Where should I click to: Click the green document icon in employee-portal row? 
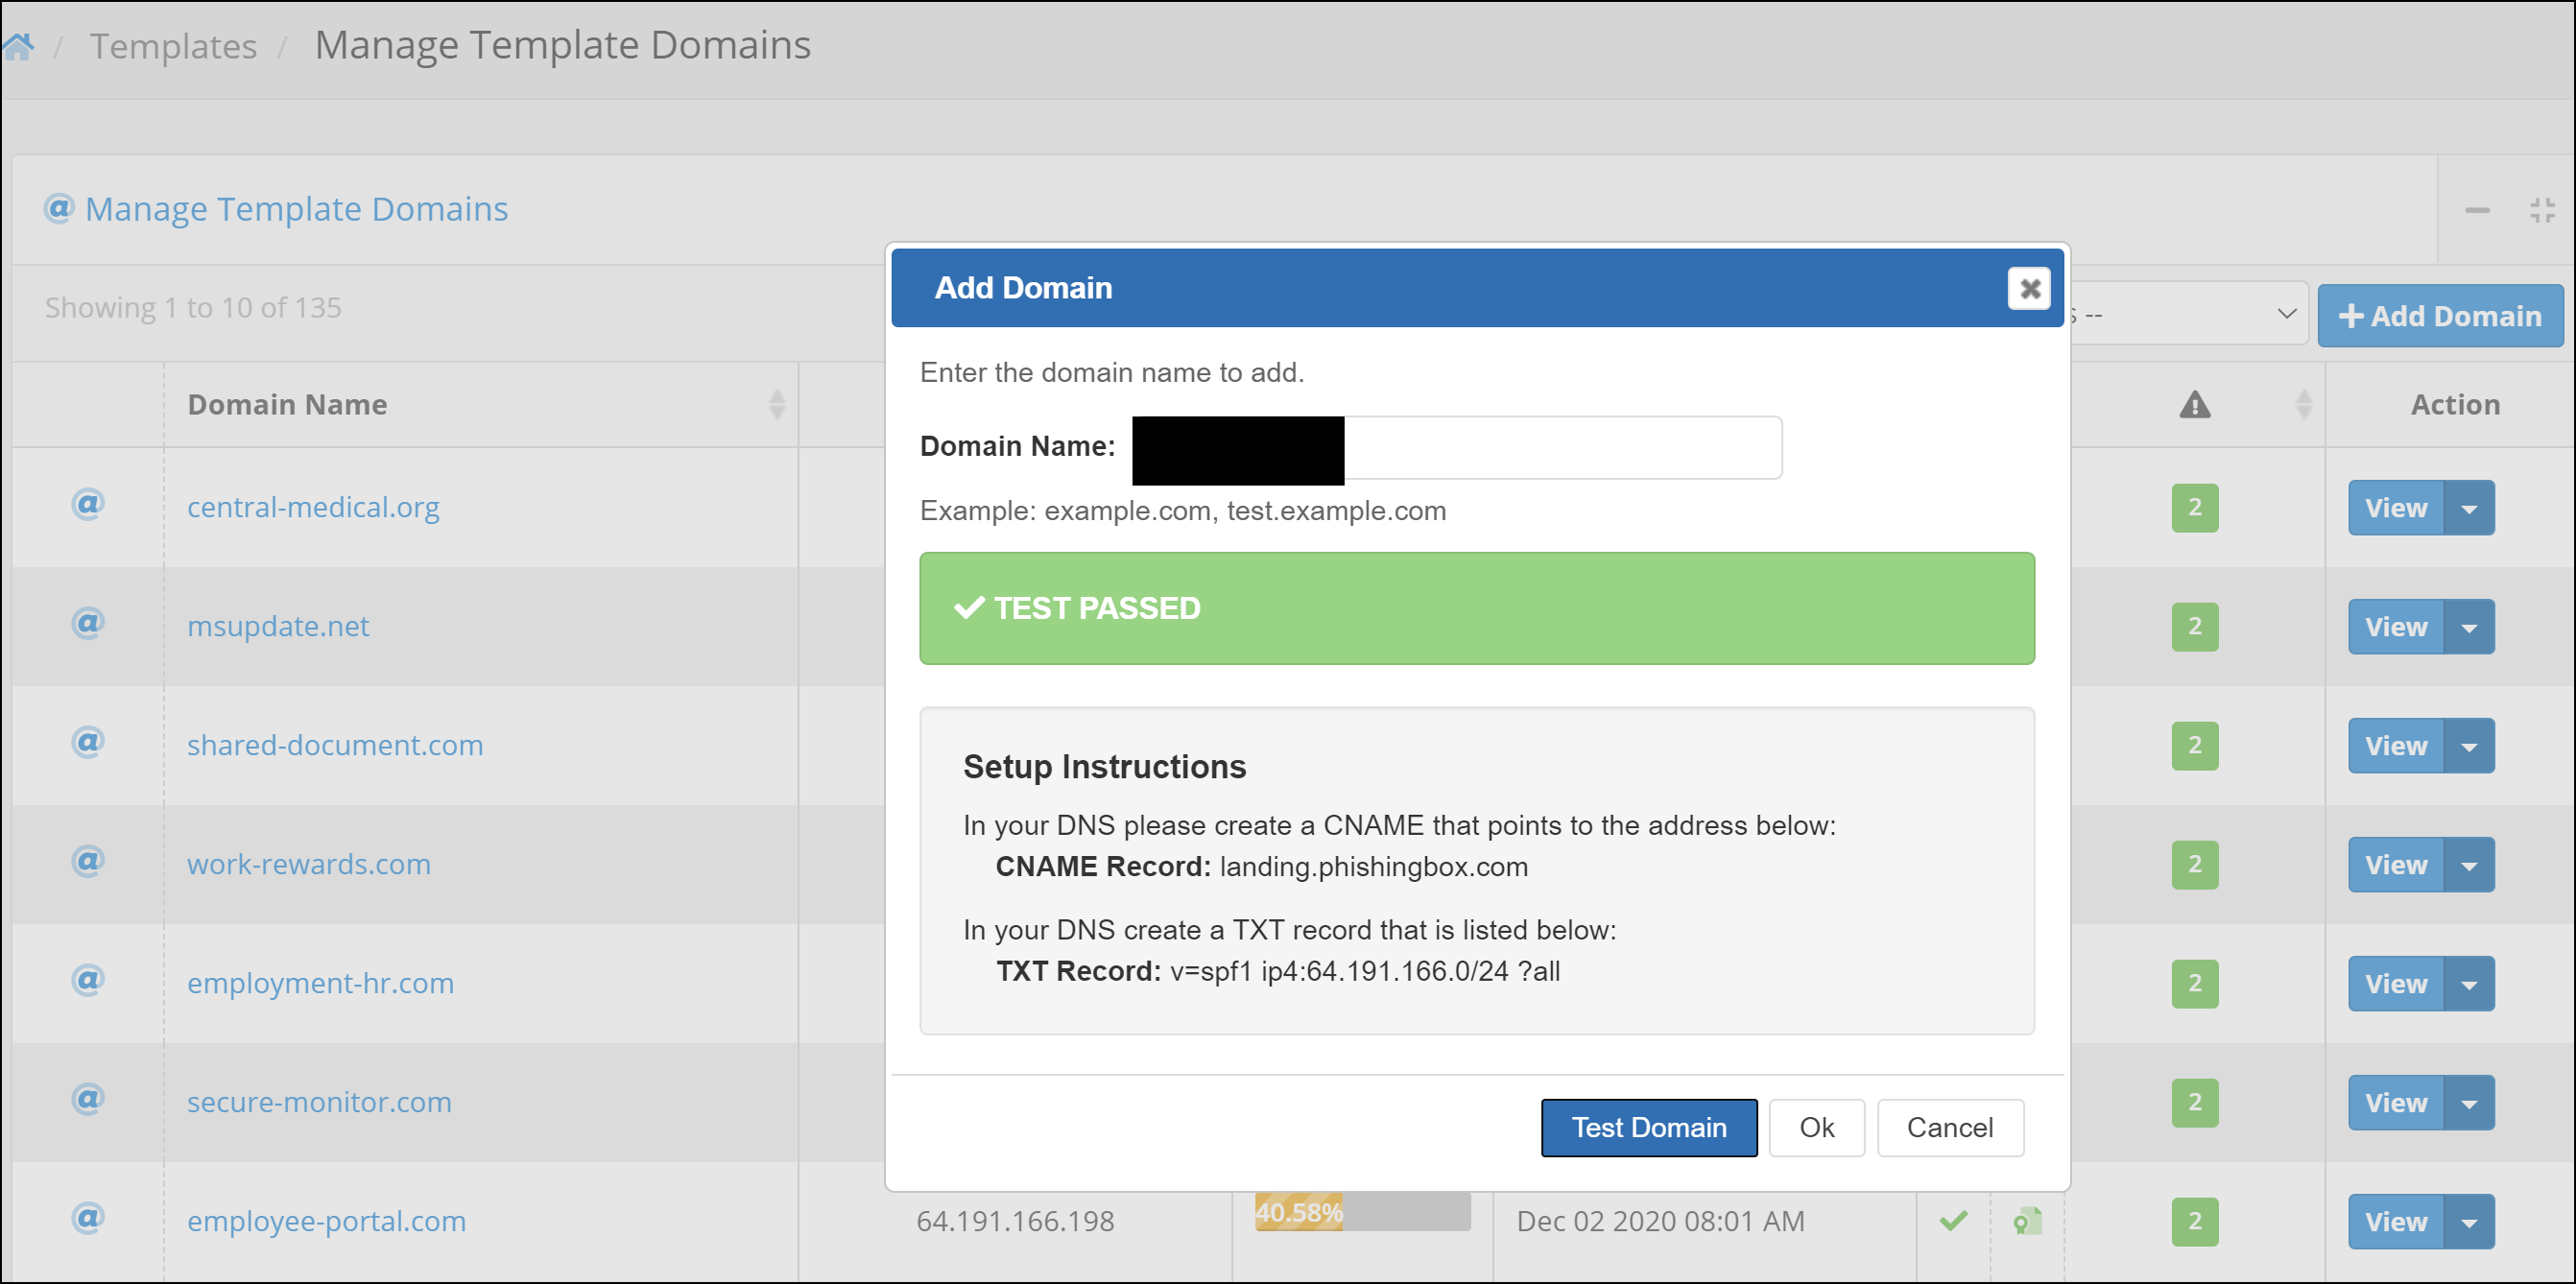coord(2027,1221)
